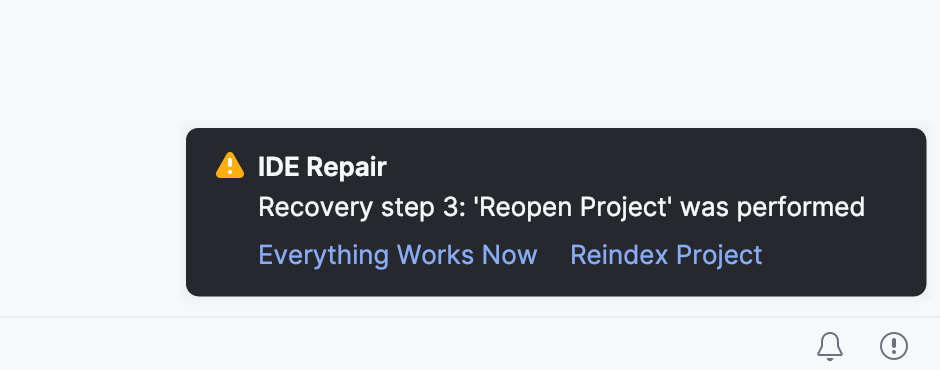Screen dimensions: 940x370
Task: Click the Everything Works Now link
Action: [x=397, y=255]
